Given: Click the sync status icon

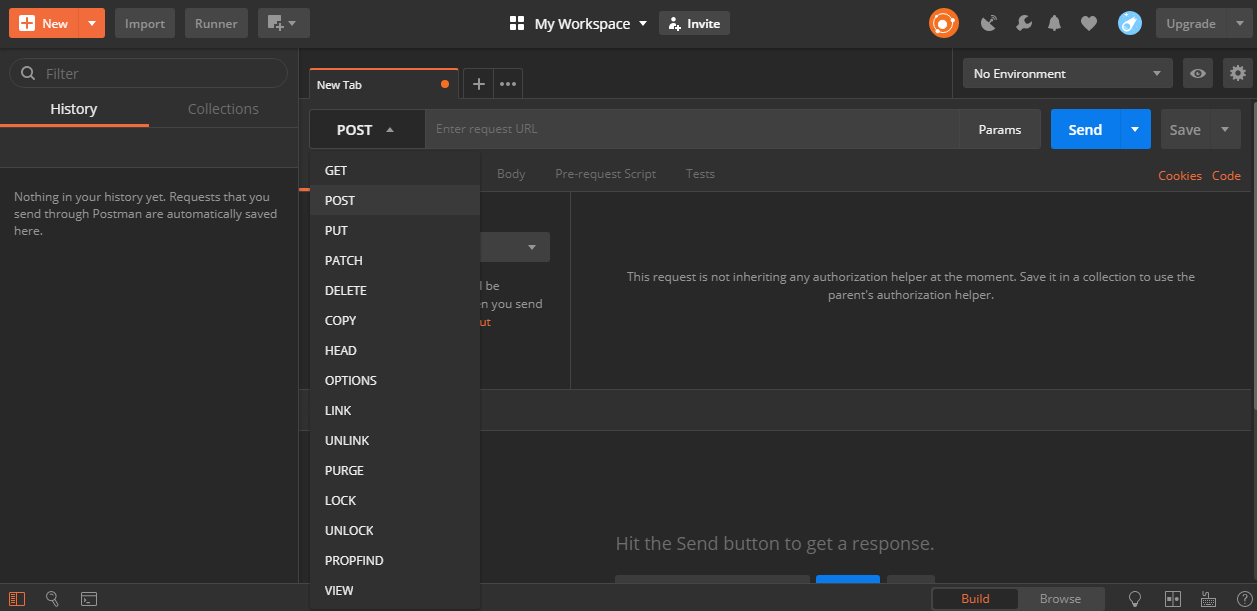Looking at the screenshot, I should click(x=943, y=23).
